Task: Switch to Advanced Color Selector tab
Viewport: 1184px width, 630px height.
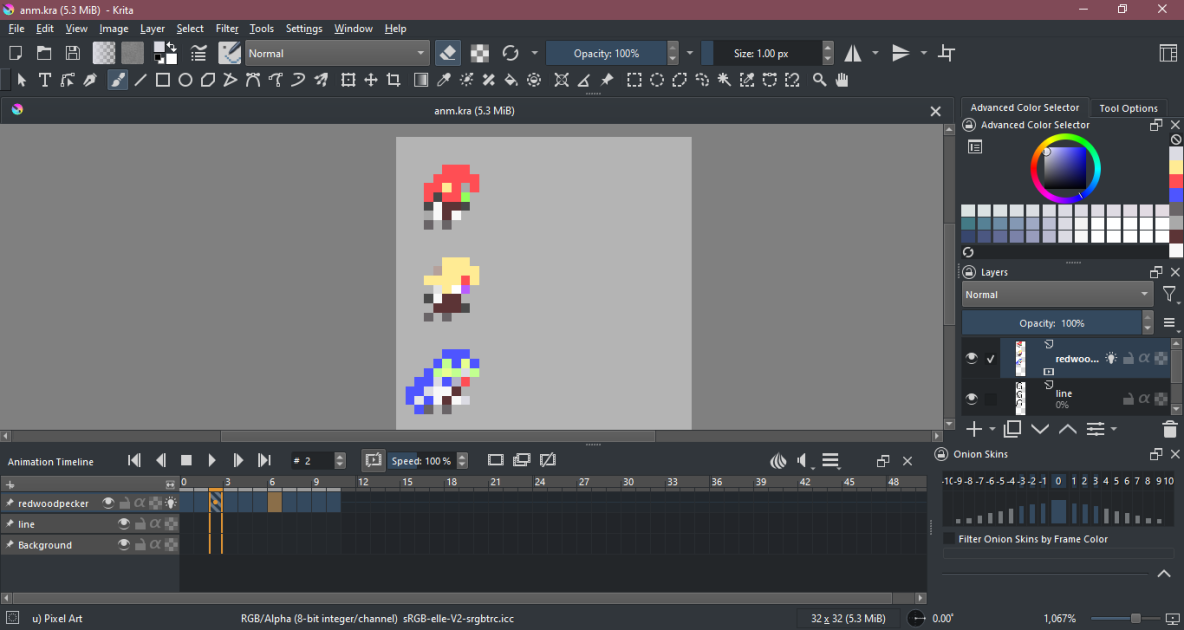Action: tap(1025, 107)
